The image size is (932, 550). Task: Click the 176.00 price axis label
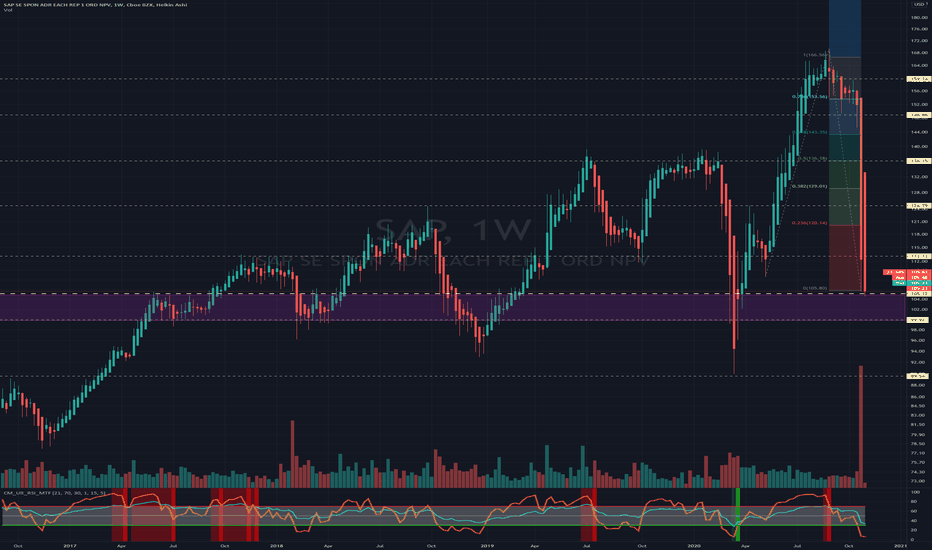tap(919, 29)
